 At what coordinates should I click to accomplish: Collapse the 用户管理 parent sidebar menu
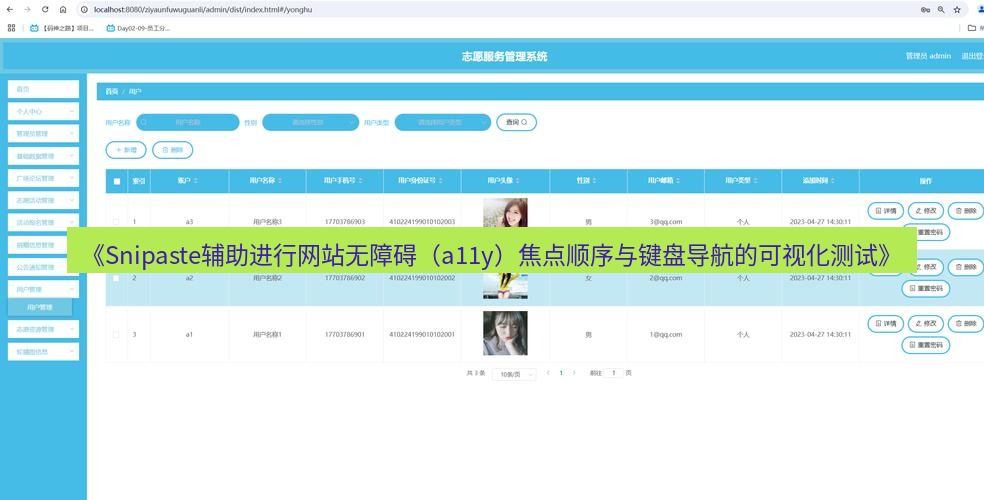(43, 289)
